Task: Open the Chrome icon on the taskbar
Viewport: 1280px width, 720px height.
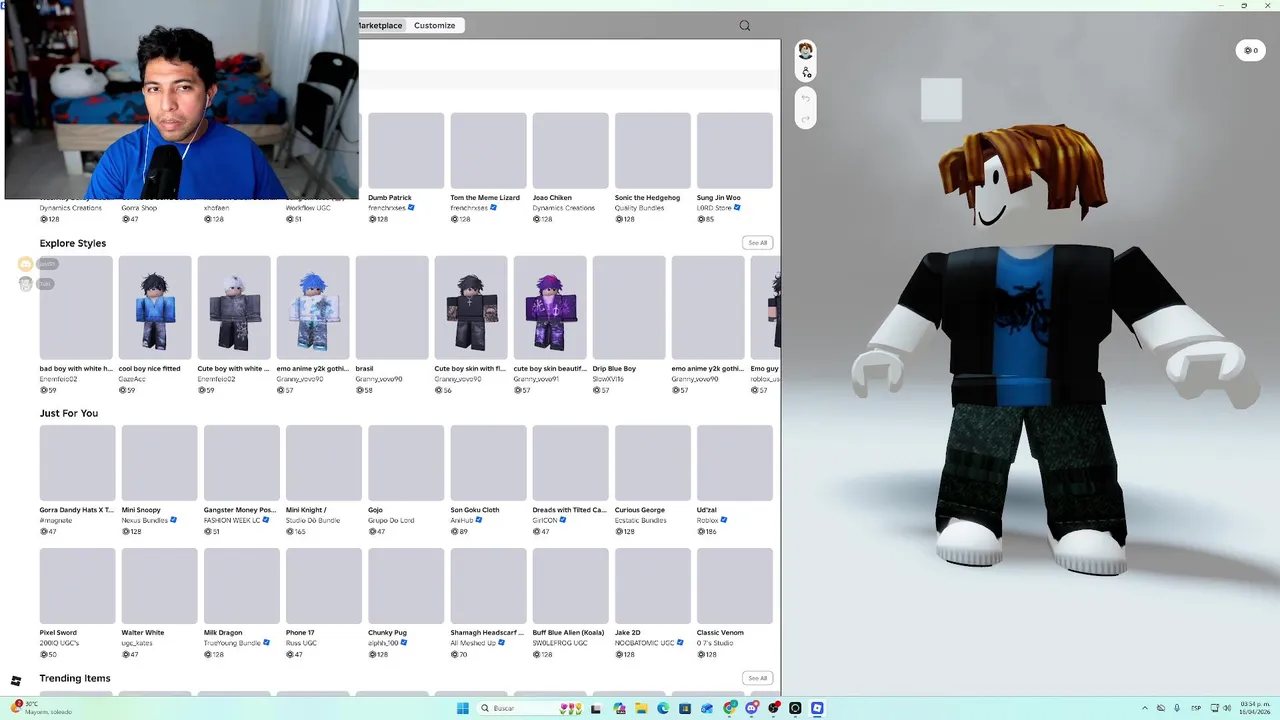Action: coord(729,708)
